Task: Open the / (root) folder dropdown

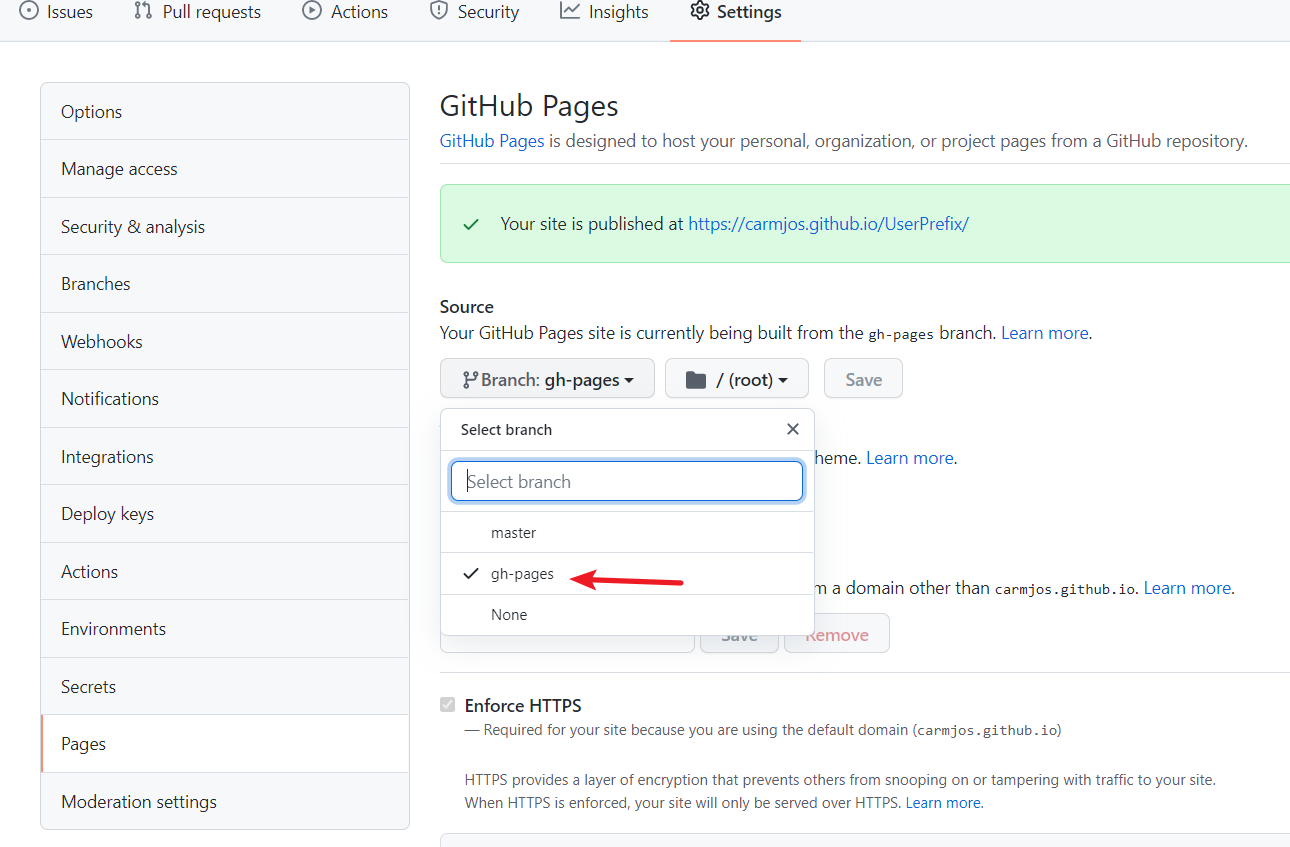Action: [x=737, y=380]
